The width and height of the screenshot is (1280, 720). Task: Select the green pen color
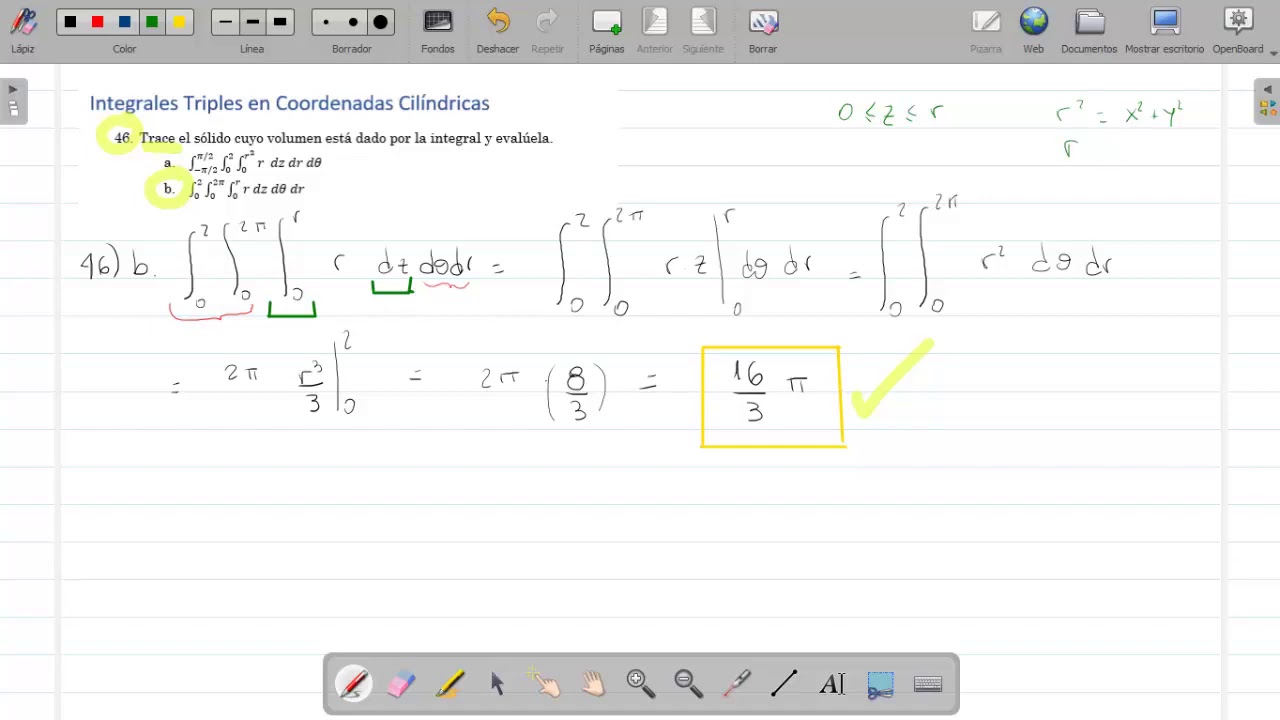[x=152, y=22]
